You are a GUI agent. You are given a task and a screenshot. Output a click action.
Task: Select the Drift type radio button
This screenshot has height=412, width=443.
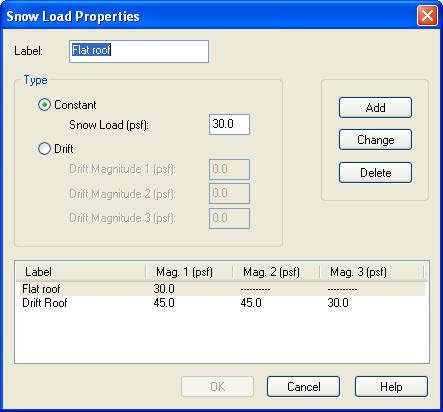click(44, 148)
